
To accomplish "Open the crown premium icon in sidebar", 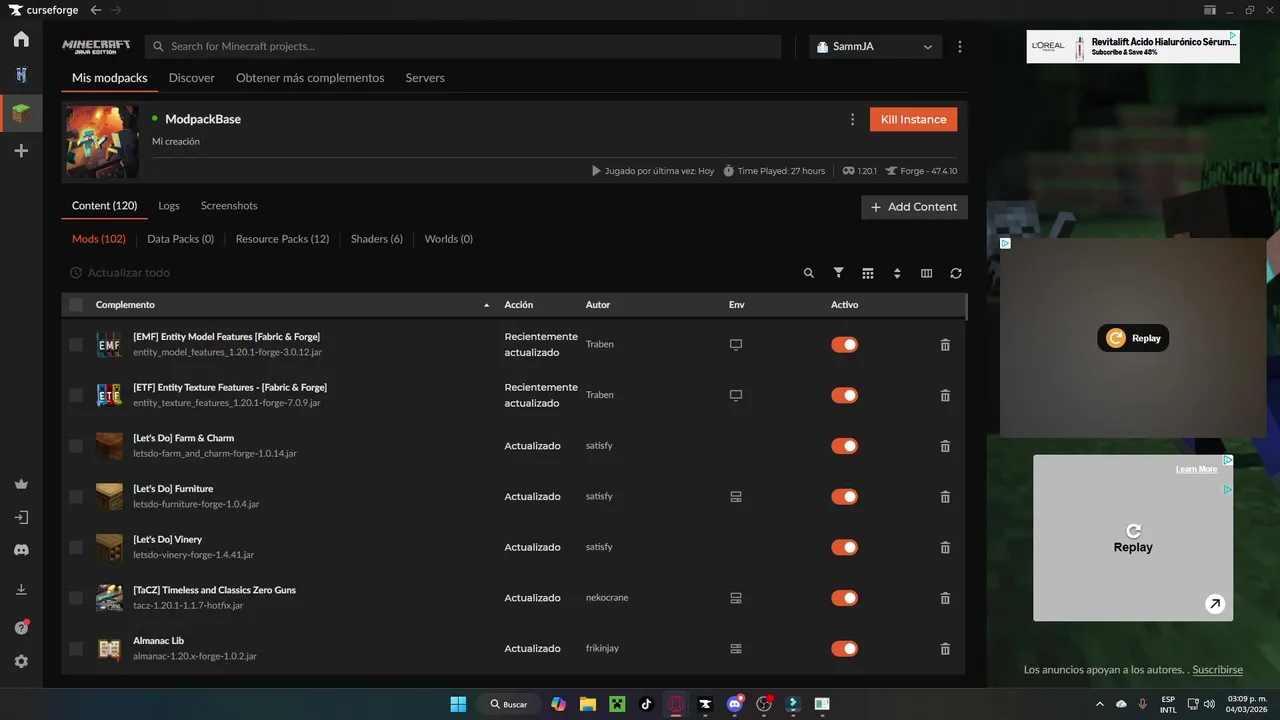I will click(21, 484).
